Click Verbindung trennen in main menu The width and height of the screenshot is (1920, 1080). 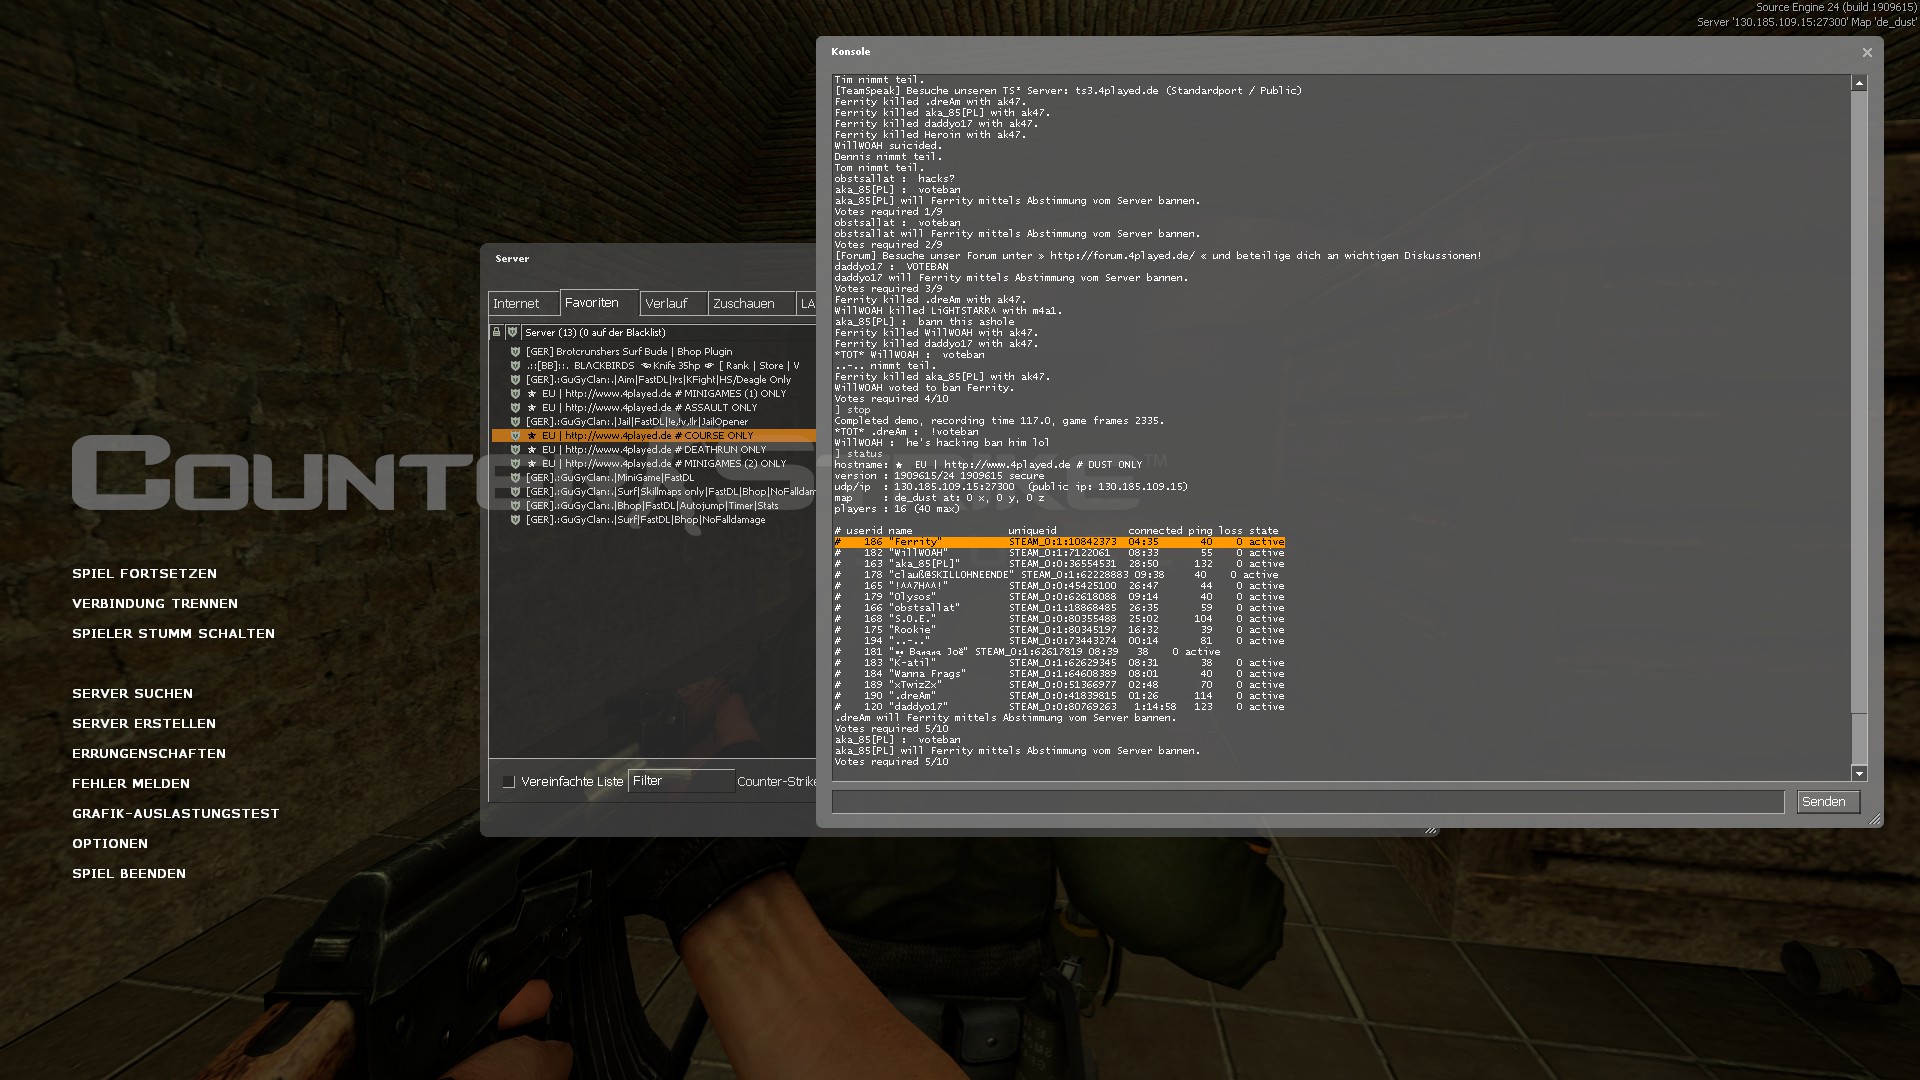point(155,604)
